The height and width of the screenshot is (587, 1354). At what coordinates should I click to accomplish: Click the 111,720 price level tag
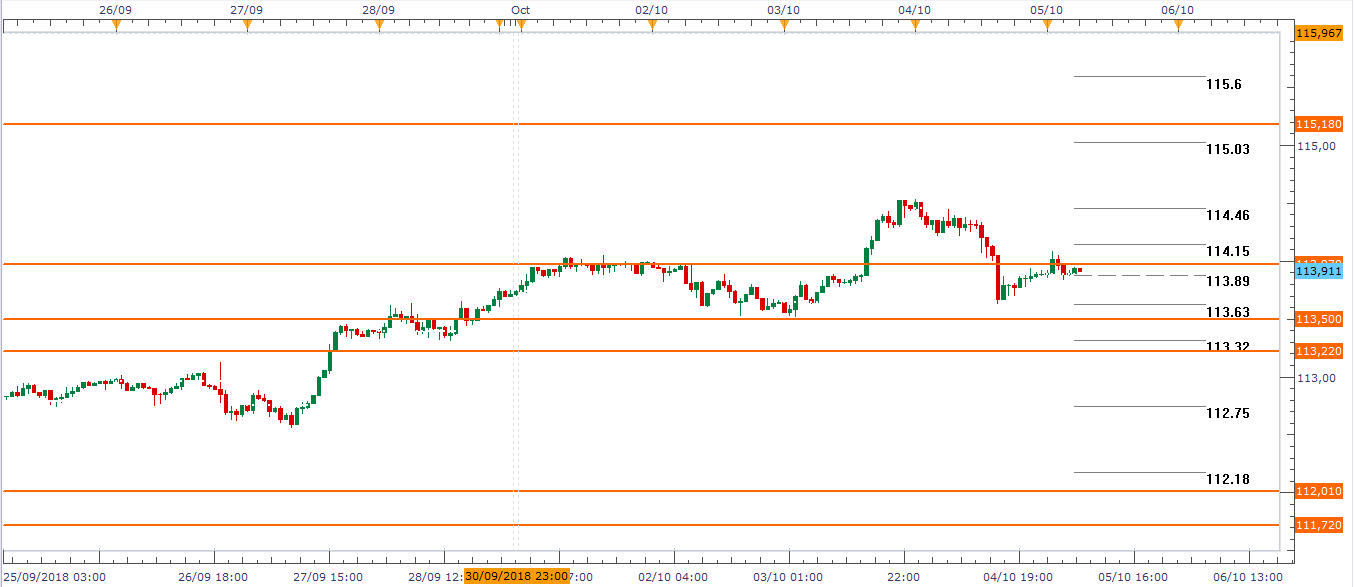point(1318,525)
